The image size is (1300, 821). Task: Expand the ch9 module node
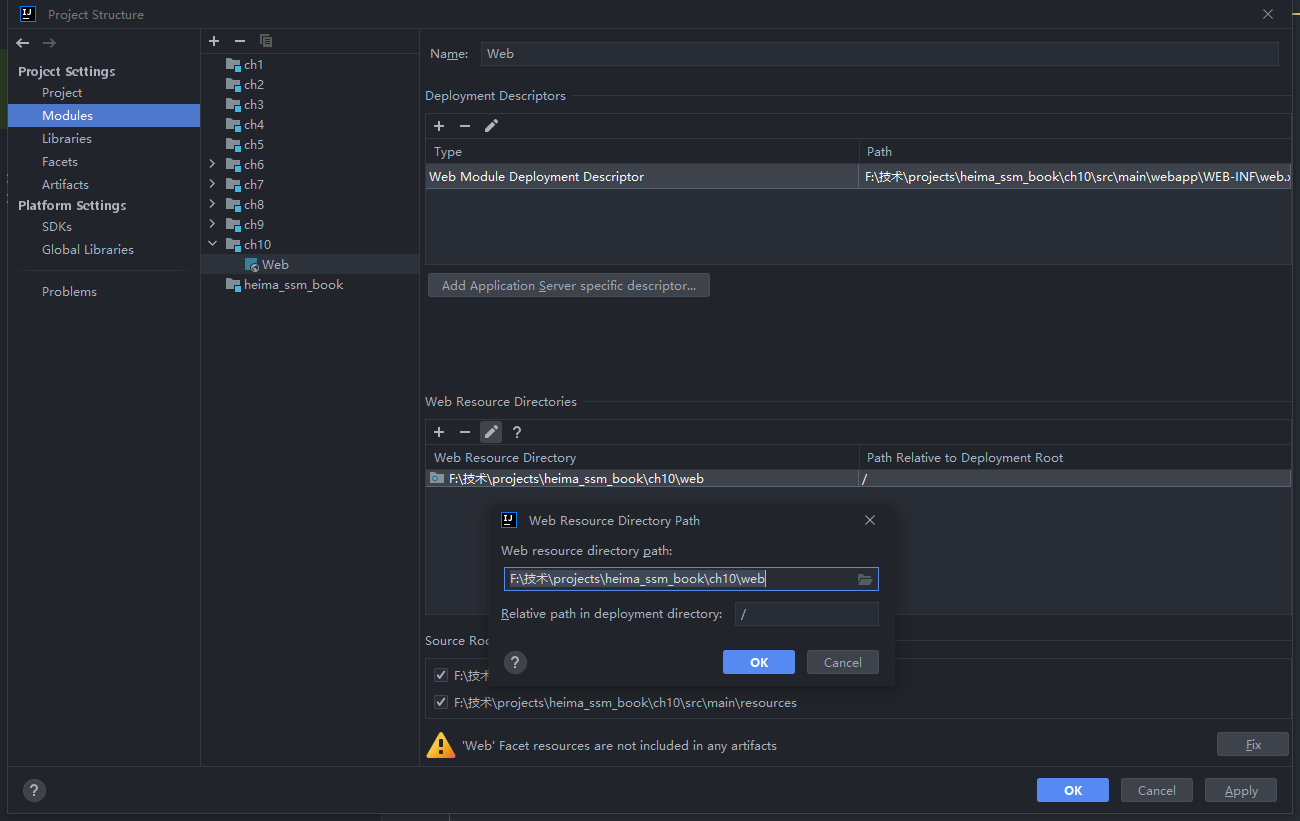point(212,224)
